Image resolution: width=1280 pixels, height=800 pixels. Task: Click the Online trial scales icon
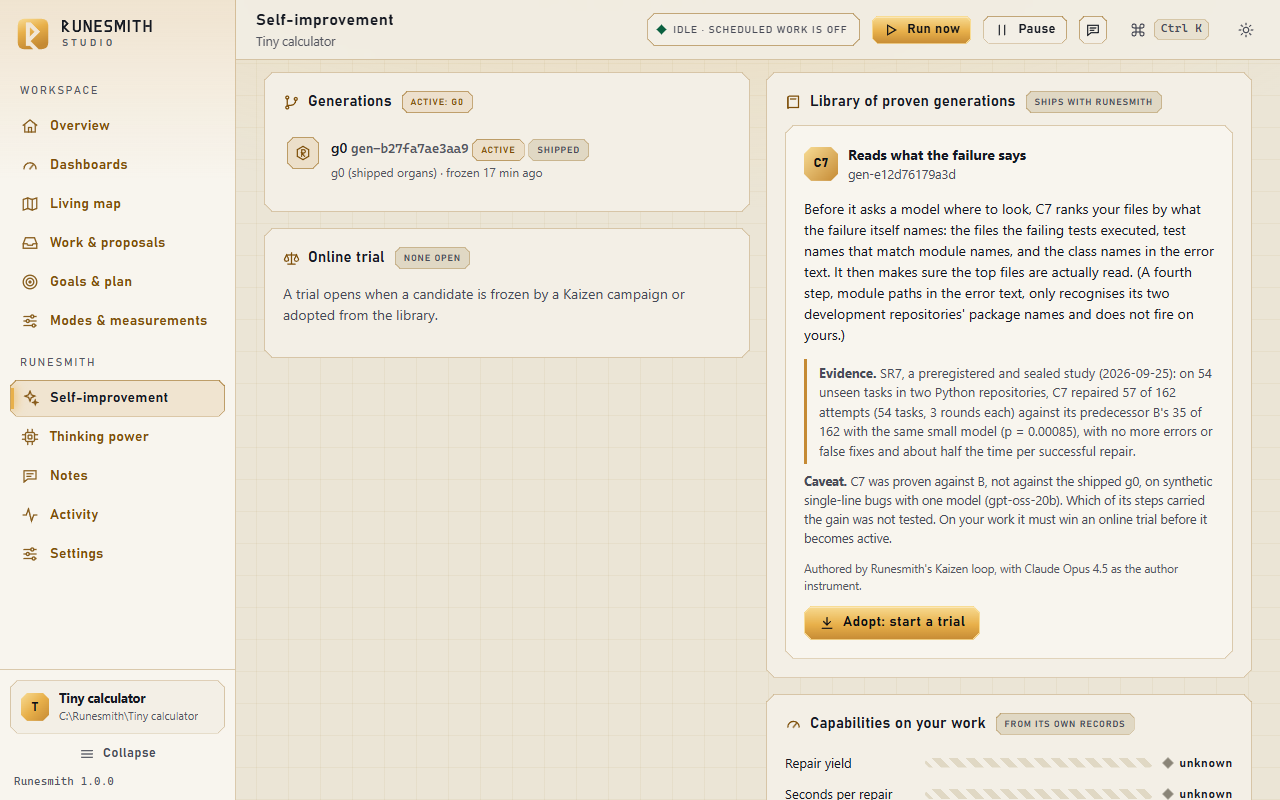click(x=291, y=258)
